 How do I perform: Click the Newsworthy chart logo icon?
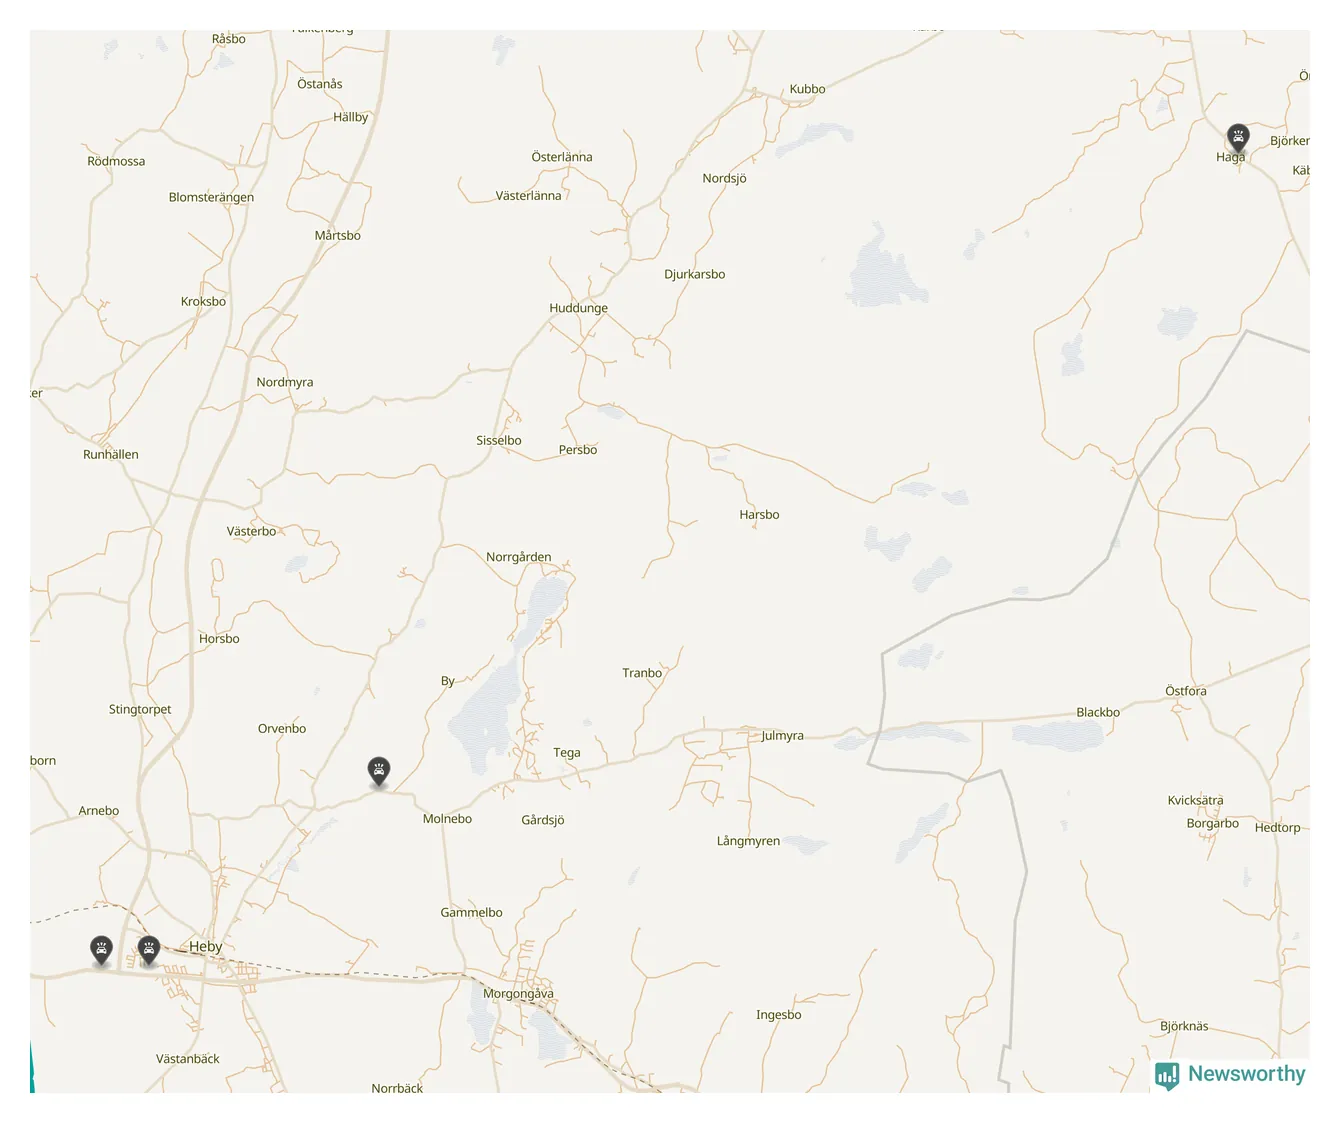[1167, 1076]
